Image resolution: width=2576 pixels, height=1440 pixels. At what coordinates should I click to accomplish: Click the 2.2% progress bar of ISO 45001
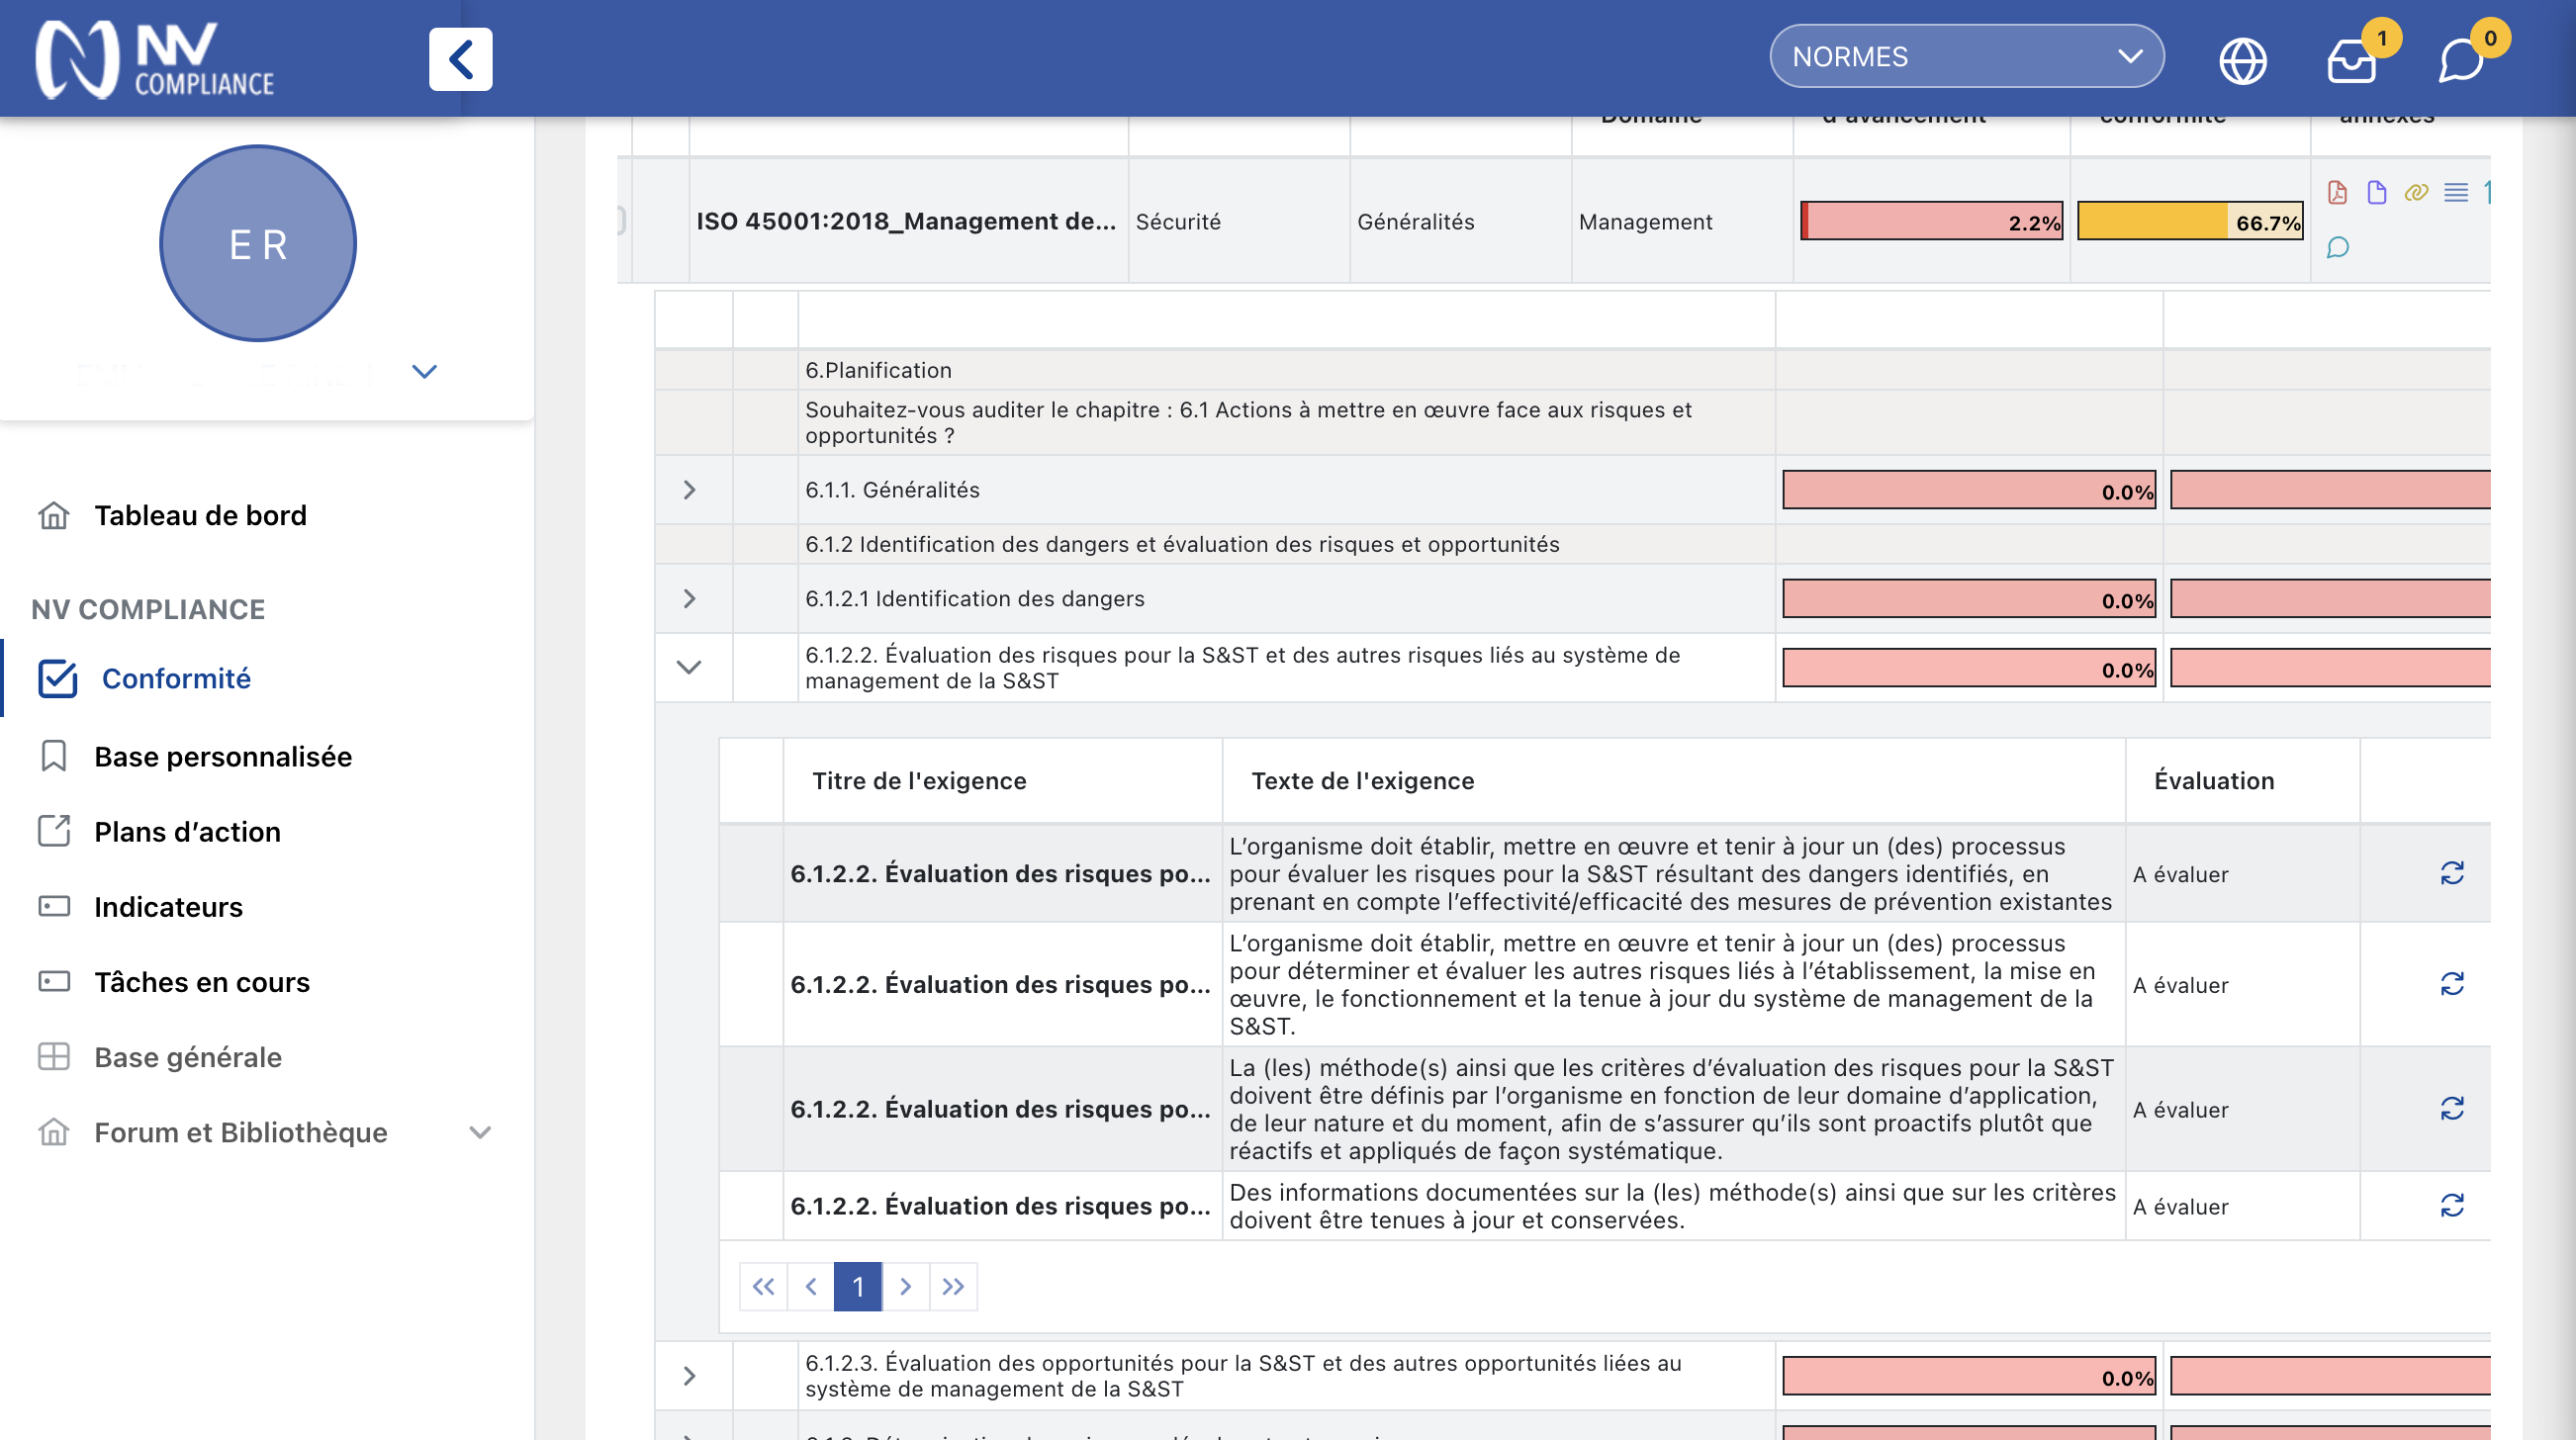point(1931,221)
